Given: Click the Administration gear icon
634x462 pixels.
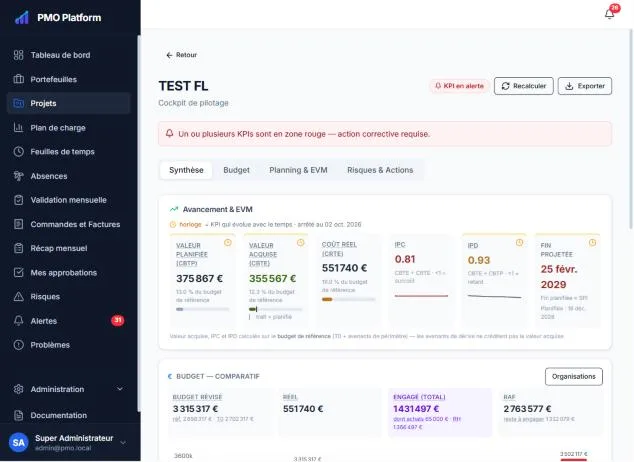Looking at the screenshot, I should pos(19,389).
